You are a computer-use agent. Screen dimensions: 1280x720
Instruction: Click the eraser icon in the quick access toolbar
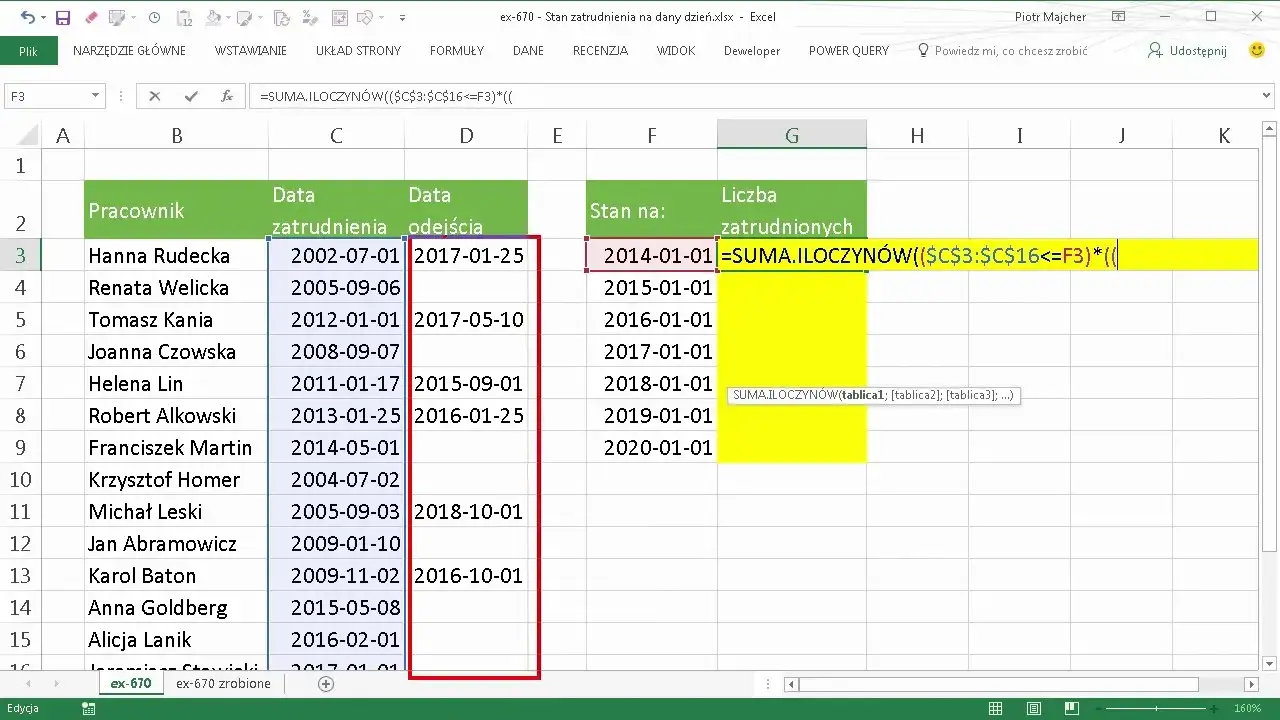pyautogui.click(x=91, y=17)
